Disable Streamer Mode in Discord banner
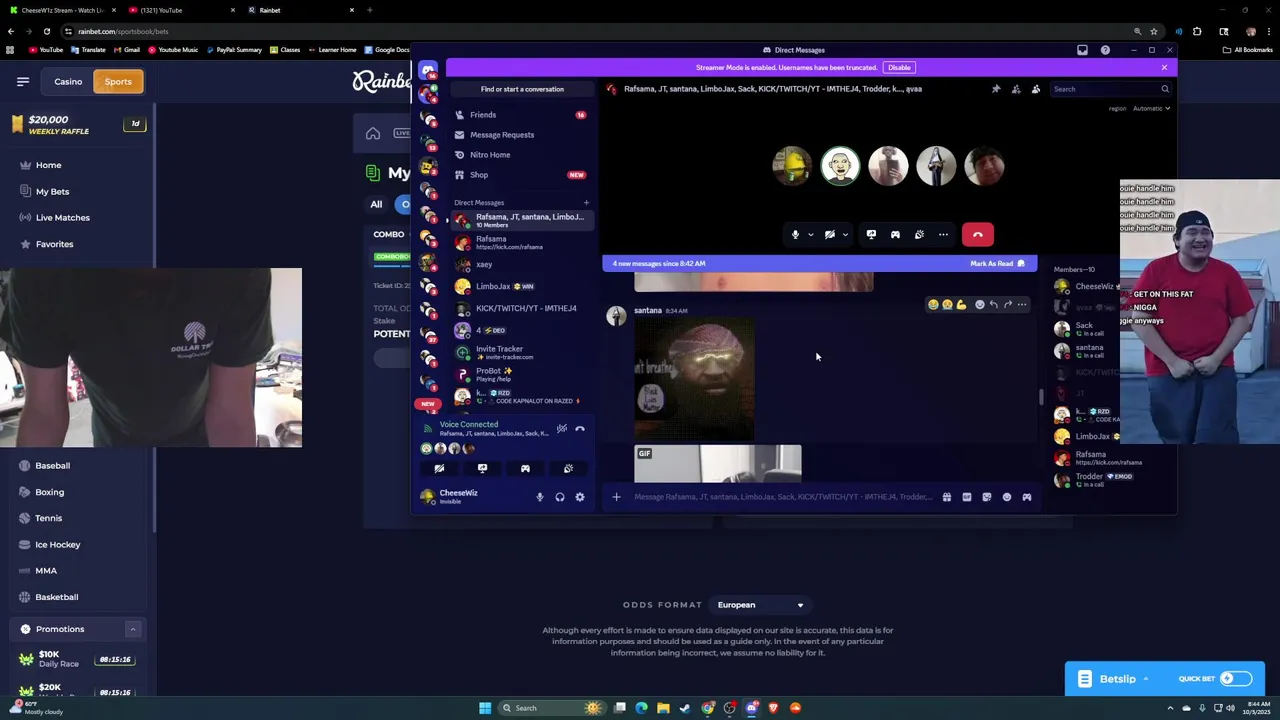Viewport: 1280px width, 720px height. click(899, 67)
